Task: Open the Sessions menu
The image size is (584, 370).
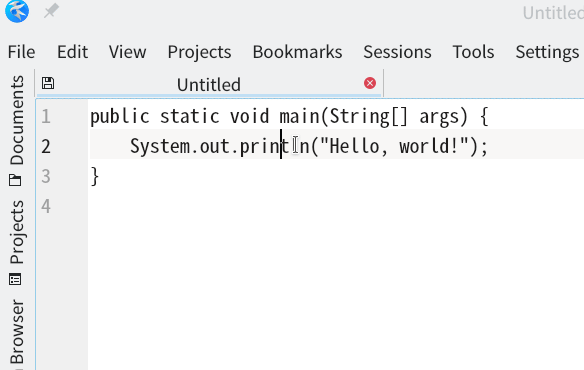Action: pyautogui.click(x=397, y=52)
